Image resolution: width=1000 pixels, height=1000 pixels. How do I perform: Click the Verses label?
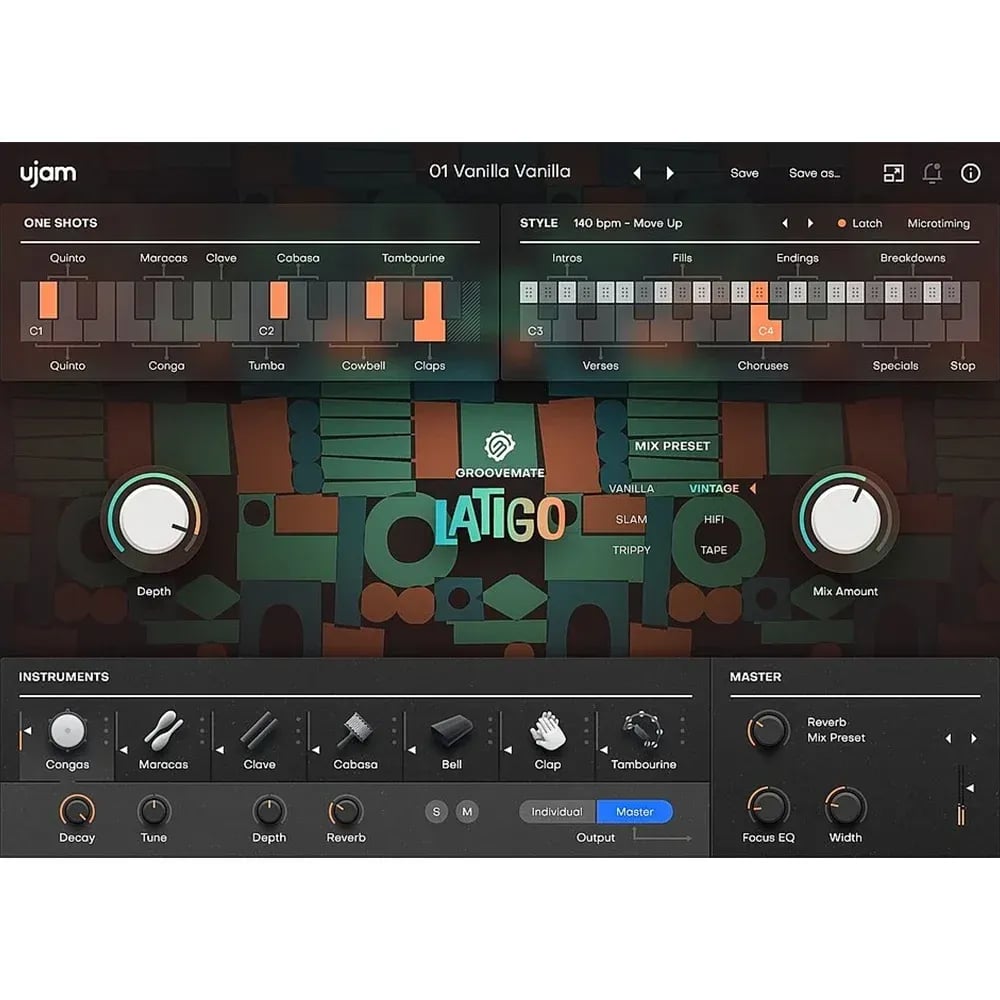[600, 365]
